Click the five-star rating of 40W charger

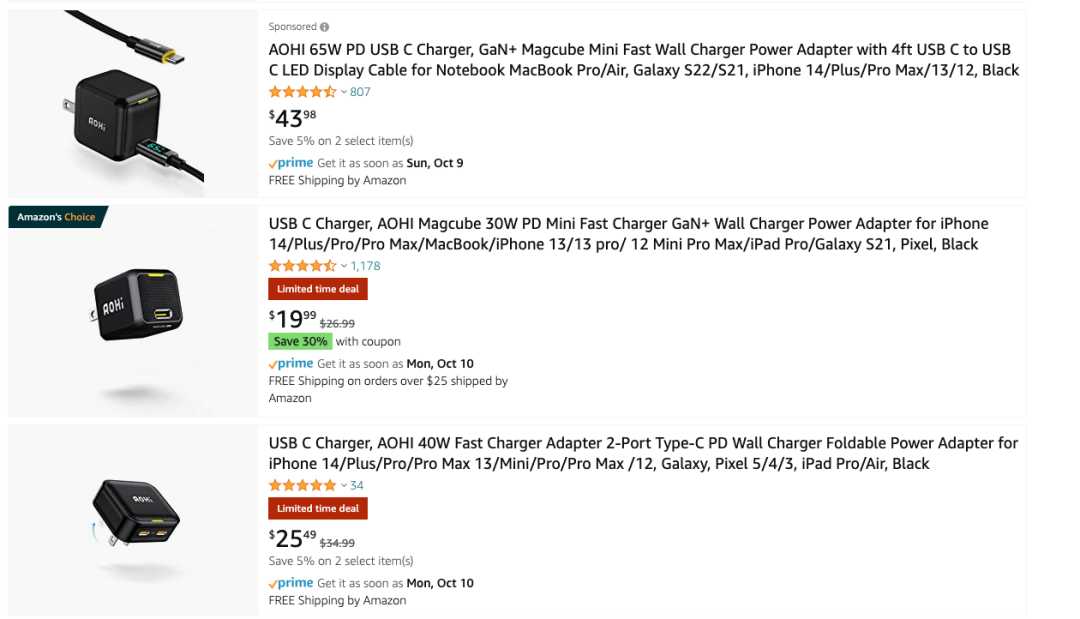302,485
